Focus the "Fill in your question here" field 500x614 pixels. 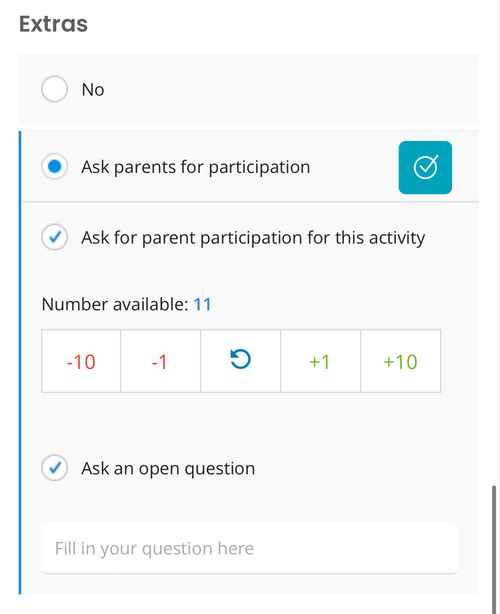coord(250,548)
